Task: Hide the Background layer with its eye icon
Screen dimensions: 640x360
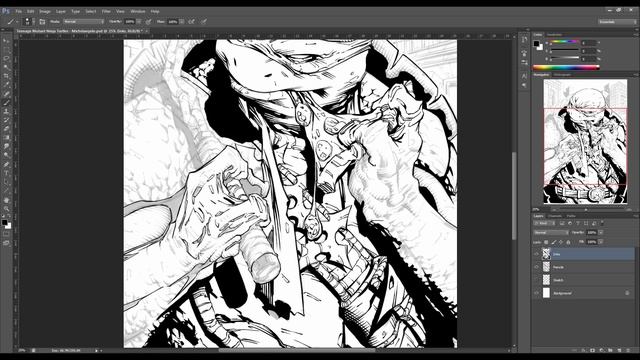Action: (536, 293)
